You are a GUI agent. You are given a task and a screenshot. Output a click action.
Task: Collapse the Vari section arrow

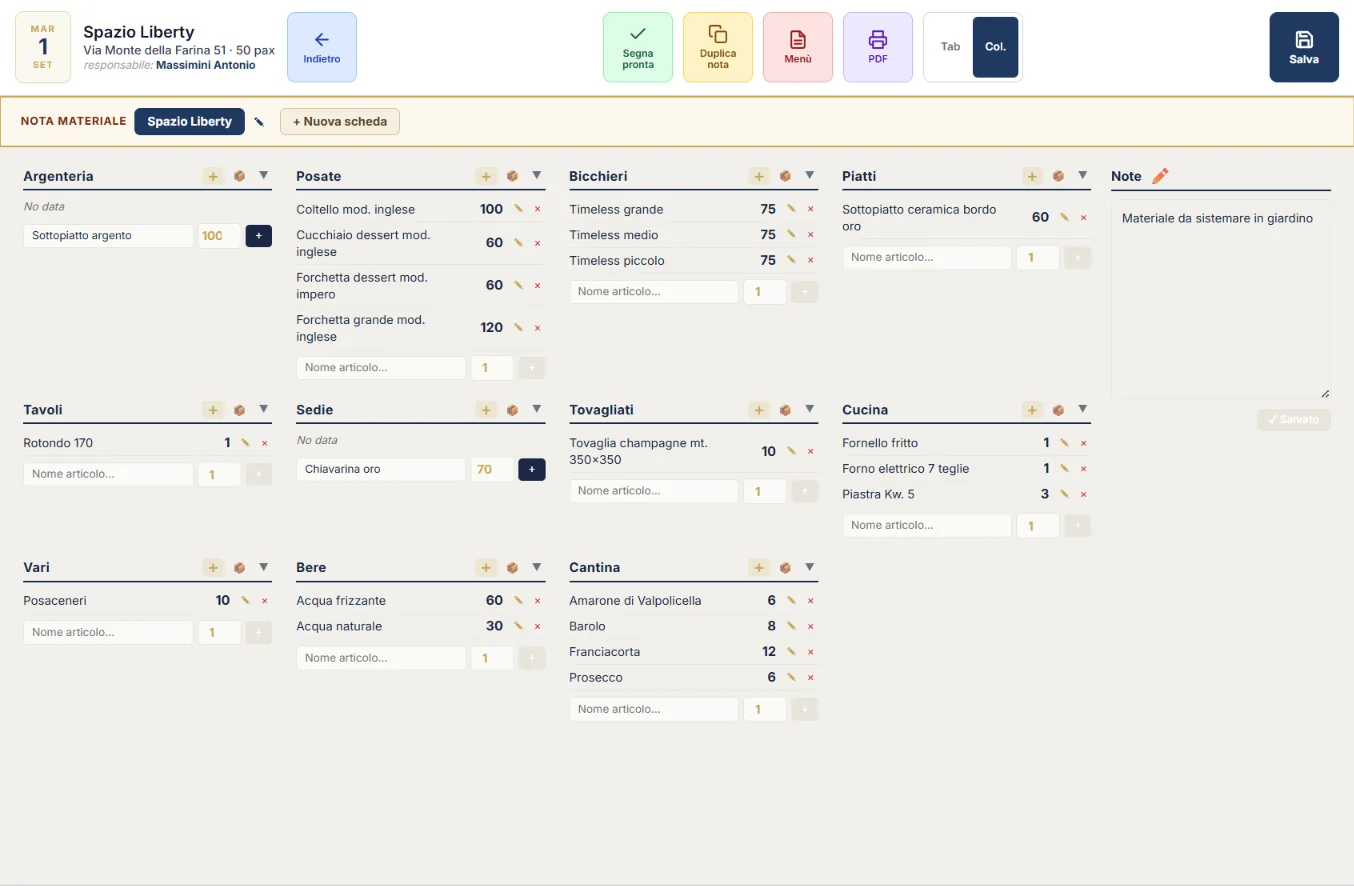(264, 567)
